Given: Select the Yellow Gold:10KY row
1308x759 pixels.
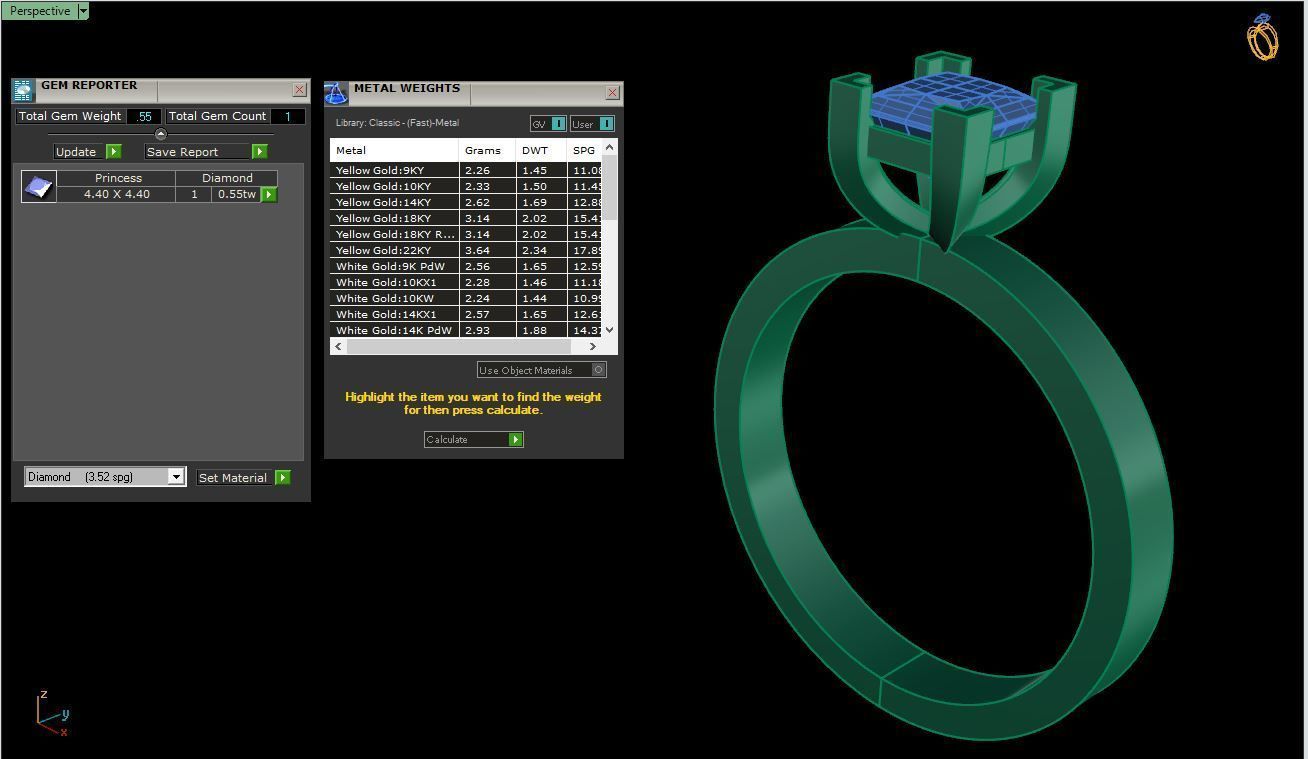Looking at the screenshot, I should (x=466, y=186).
